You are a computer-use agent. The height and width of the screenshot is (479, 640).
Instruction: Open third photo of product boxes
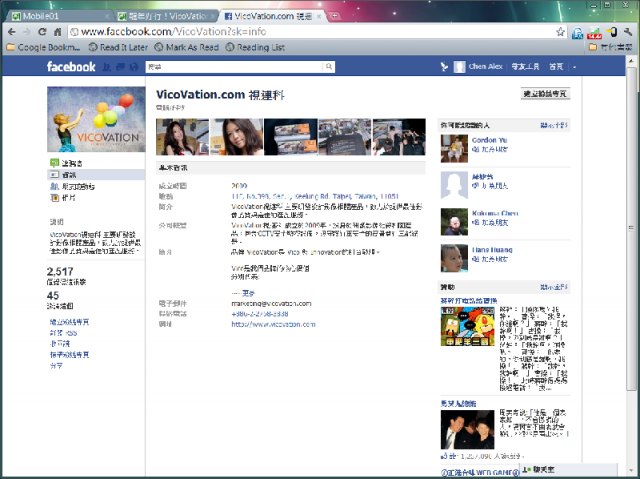[x=291, y=137]
